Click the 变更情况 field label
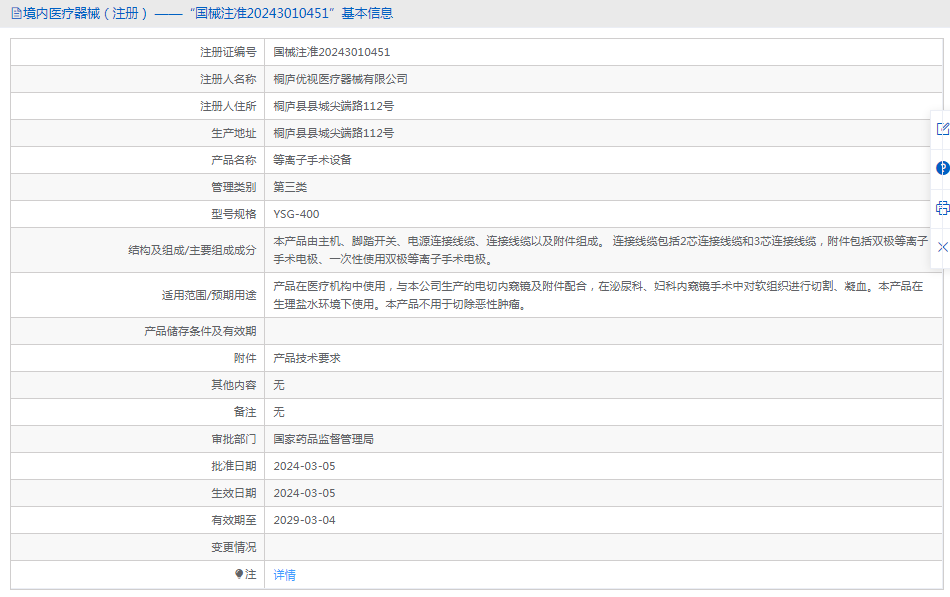Viewport: 950px width, 597px height. point(234,547)
